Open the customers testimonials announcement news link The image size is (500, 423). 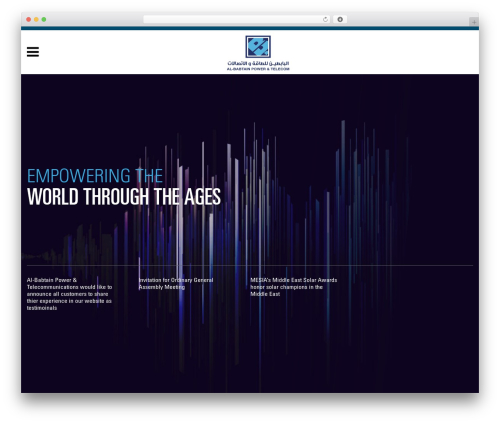(x=69, y=294)
